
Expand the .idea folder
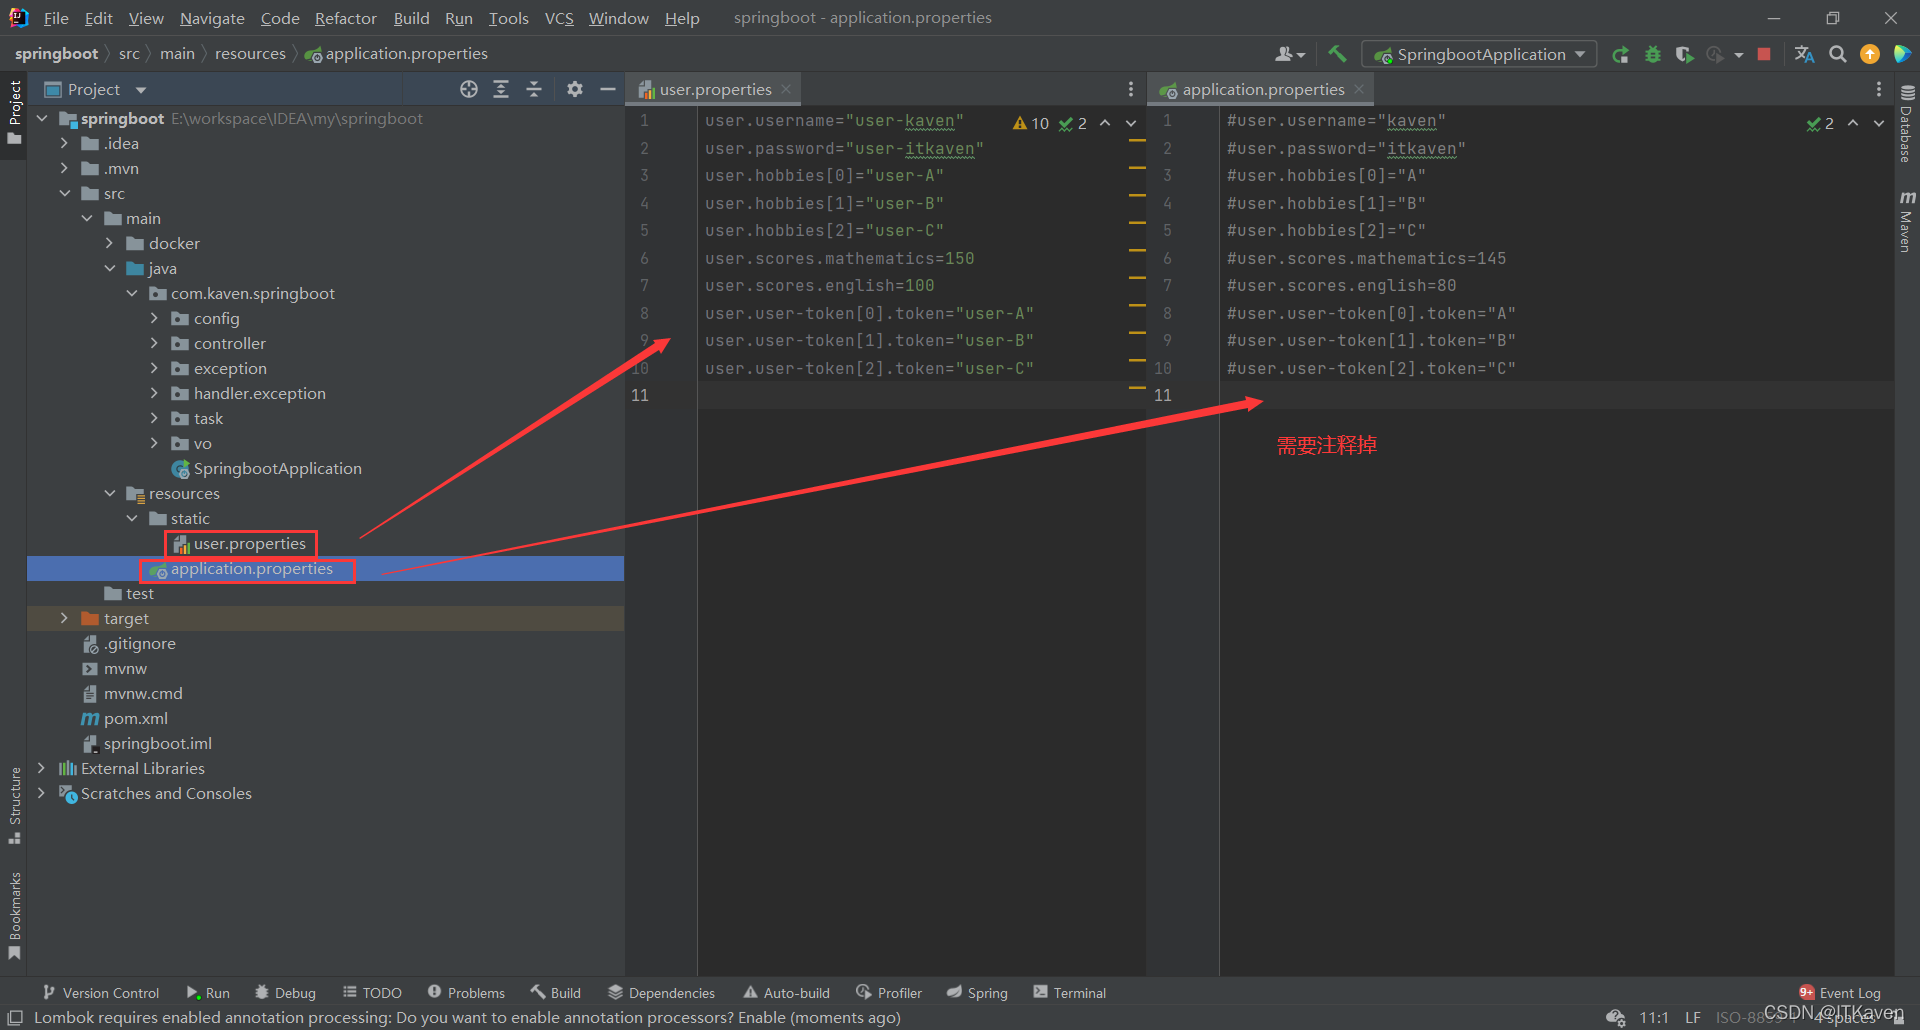click(64, 143)
